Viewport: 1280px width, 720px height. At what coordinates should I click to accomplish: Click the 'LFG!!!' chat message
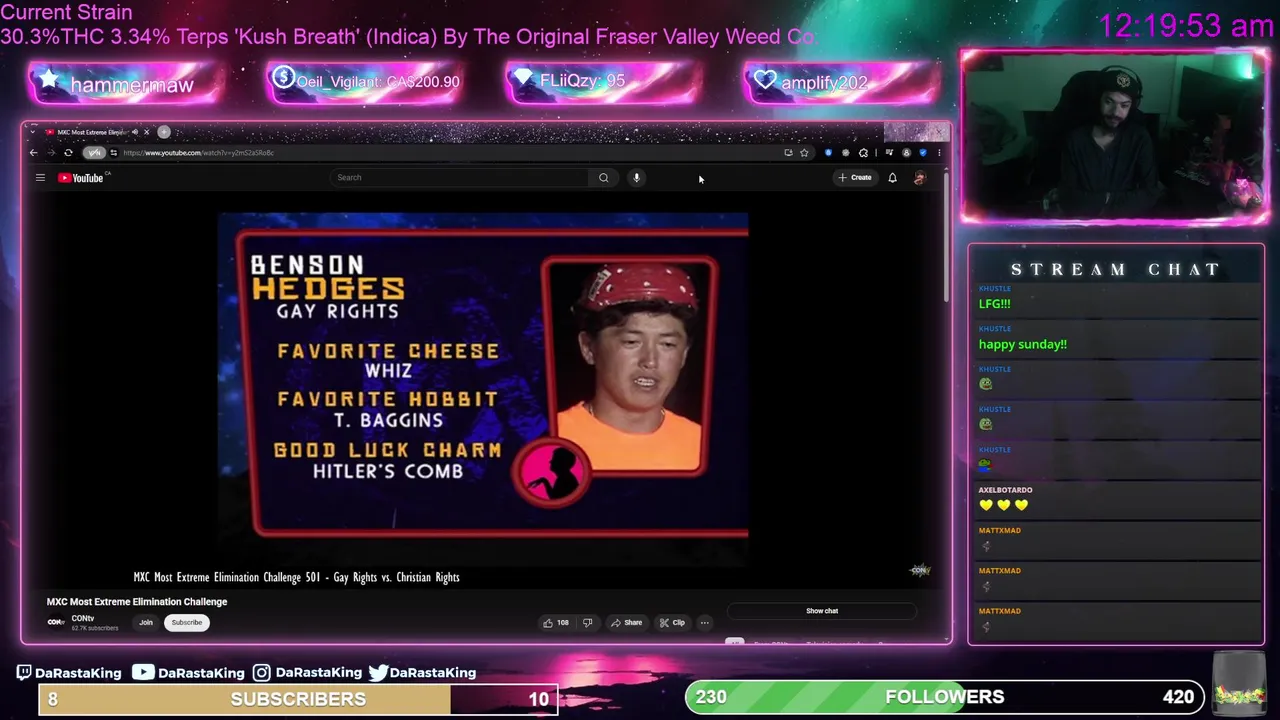click(994, 304)
